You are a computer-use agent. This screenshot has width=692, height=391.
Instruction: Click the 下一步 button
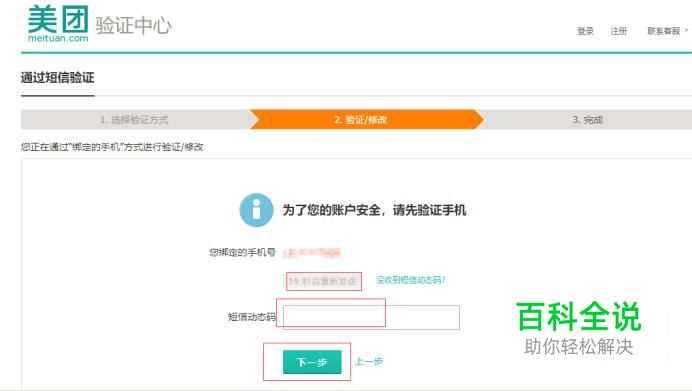click(312, 362)
